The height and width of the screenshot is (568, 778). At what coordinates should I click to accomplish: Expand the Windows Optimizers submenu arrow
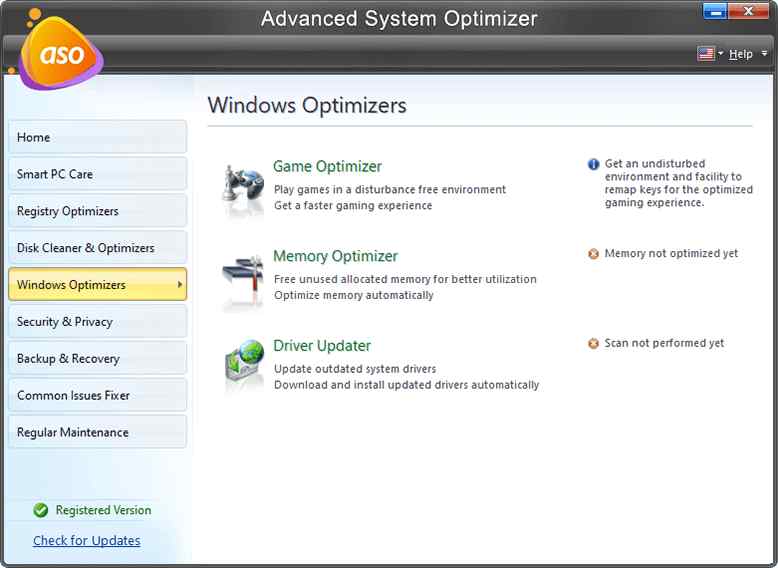coord(180,284)
